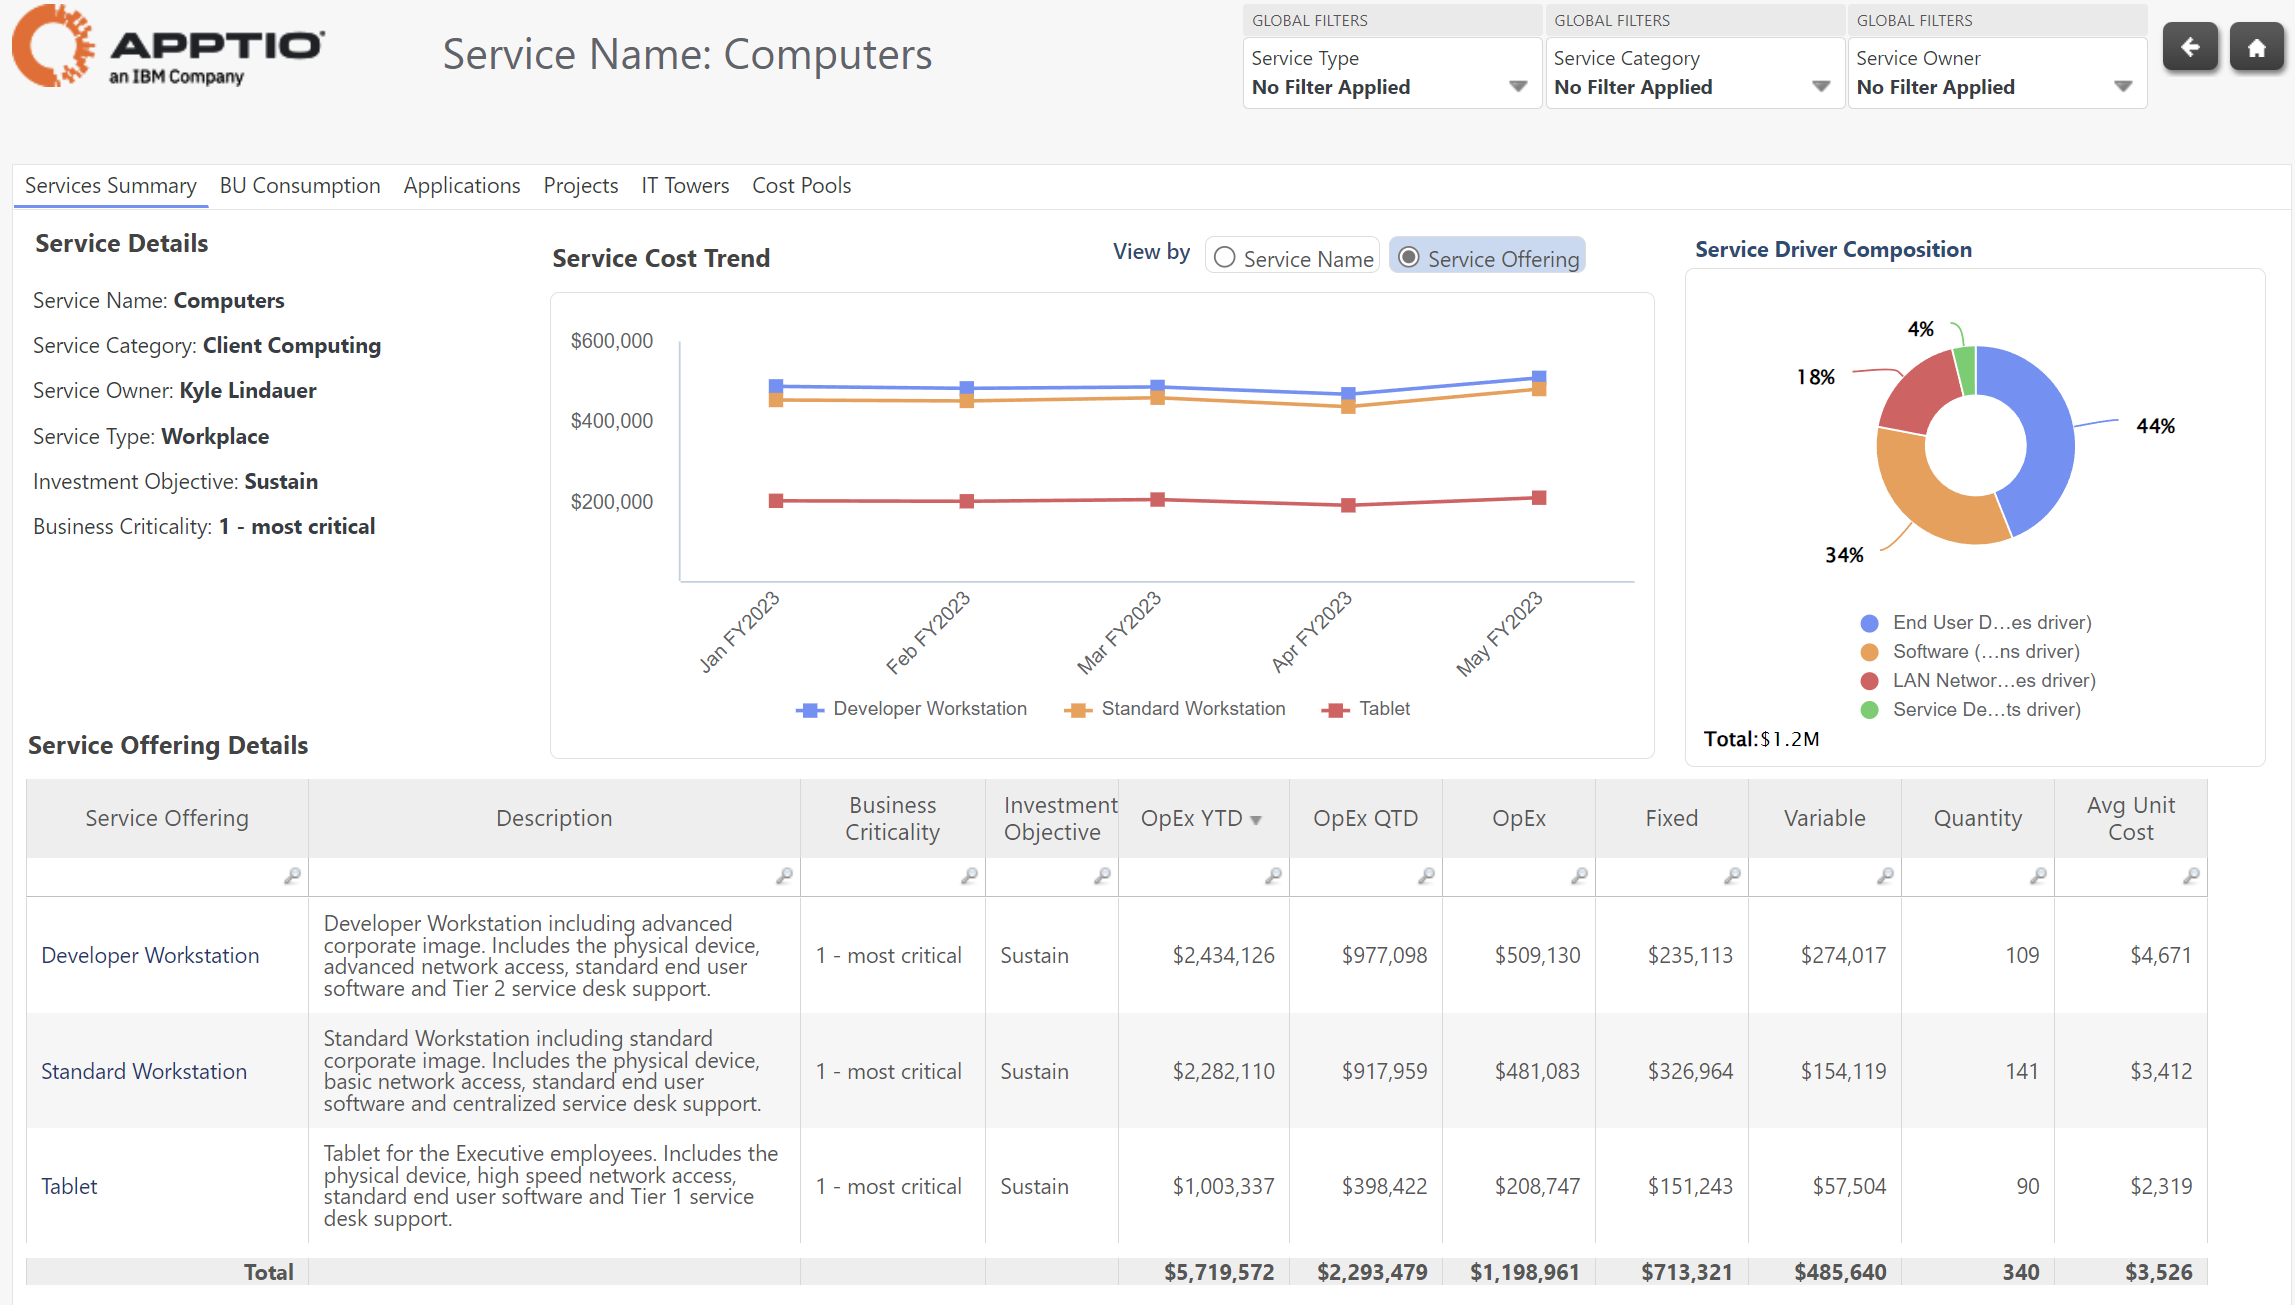Click the search icon in Description column

point(784,876)
